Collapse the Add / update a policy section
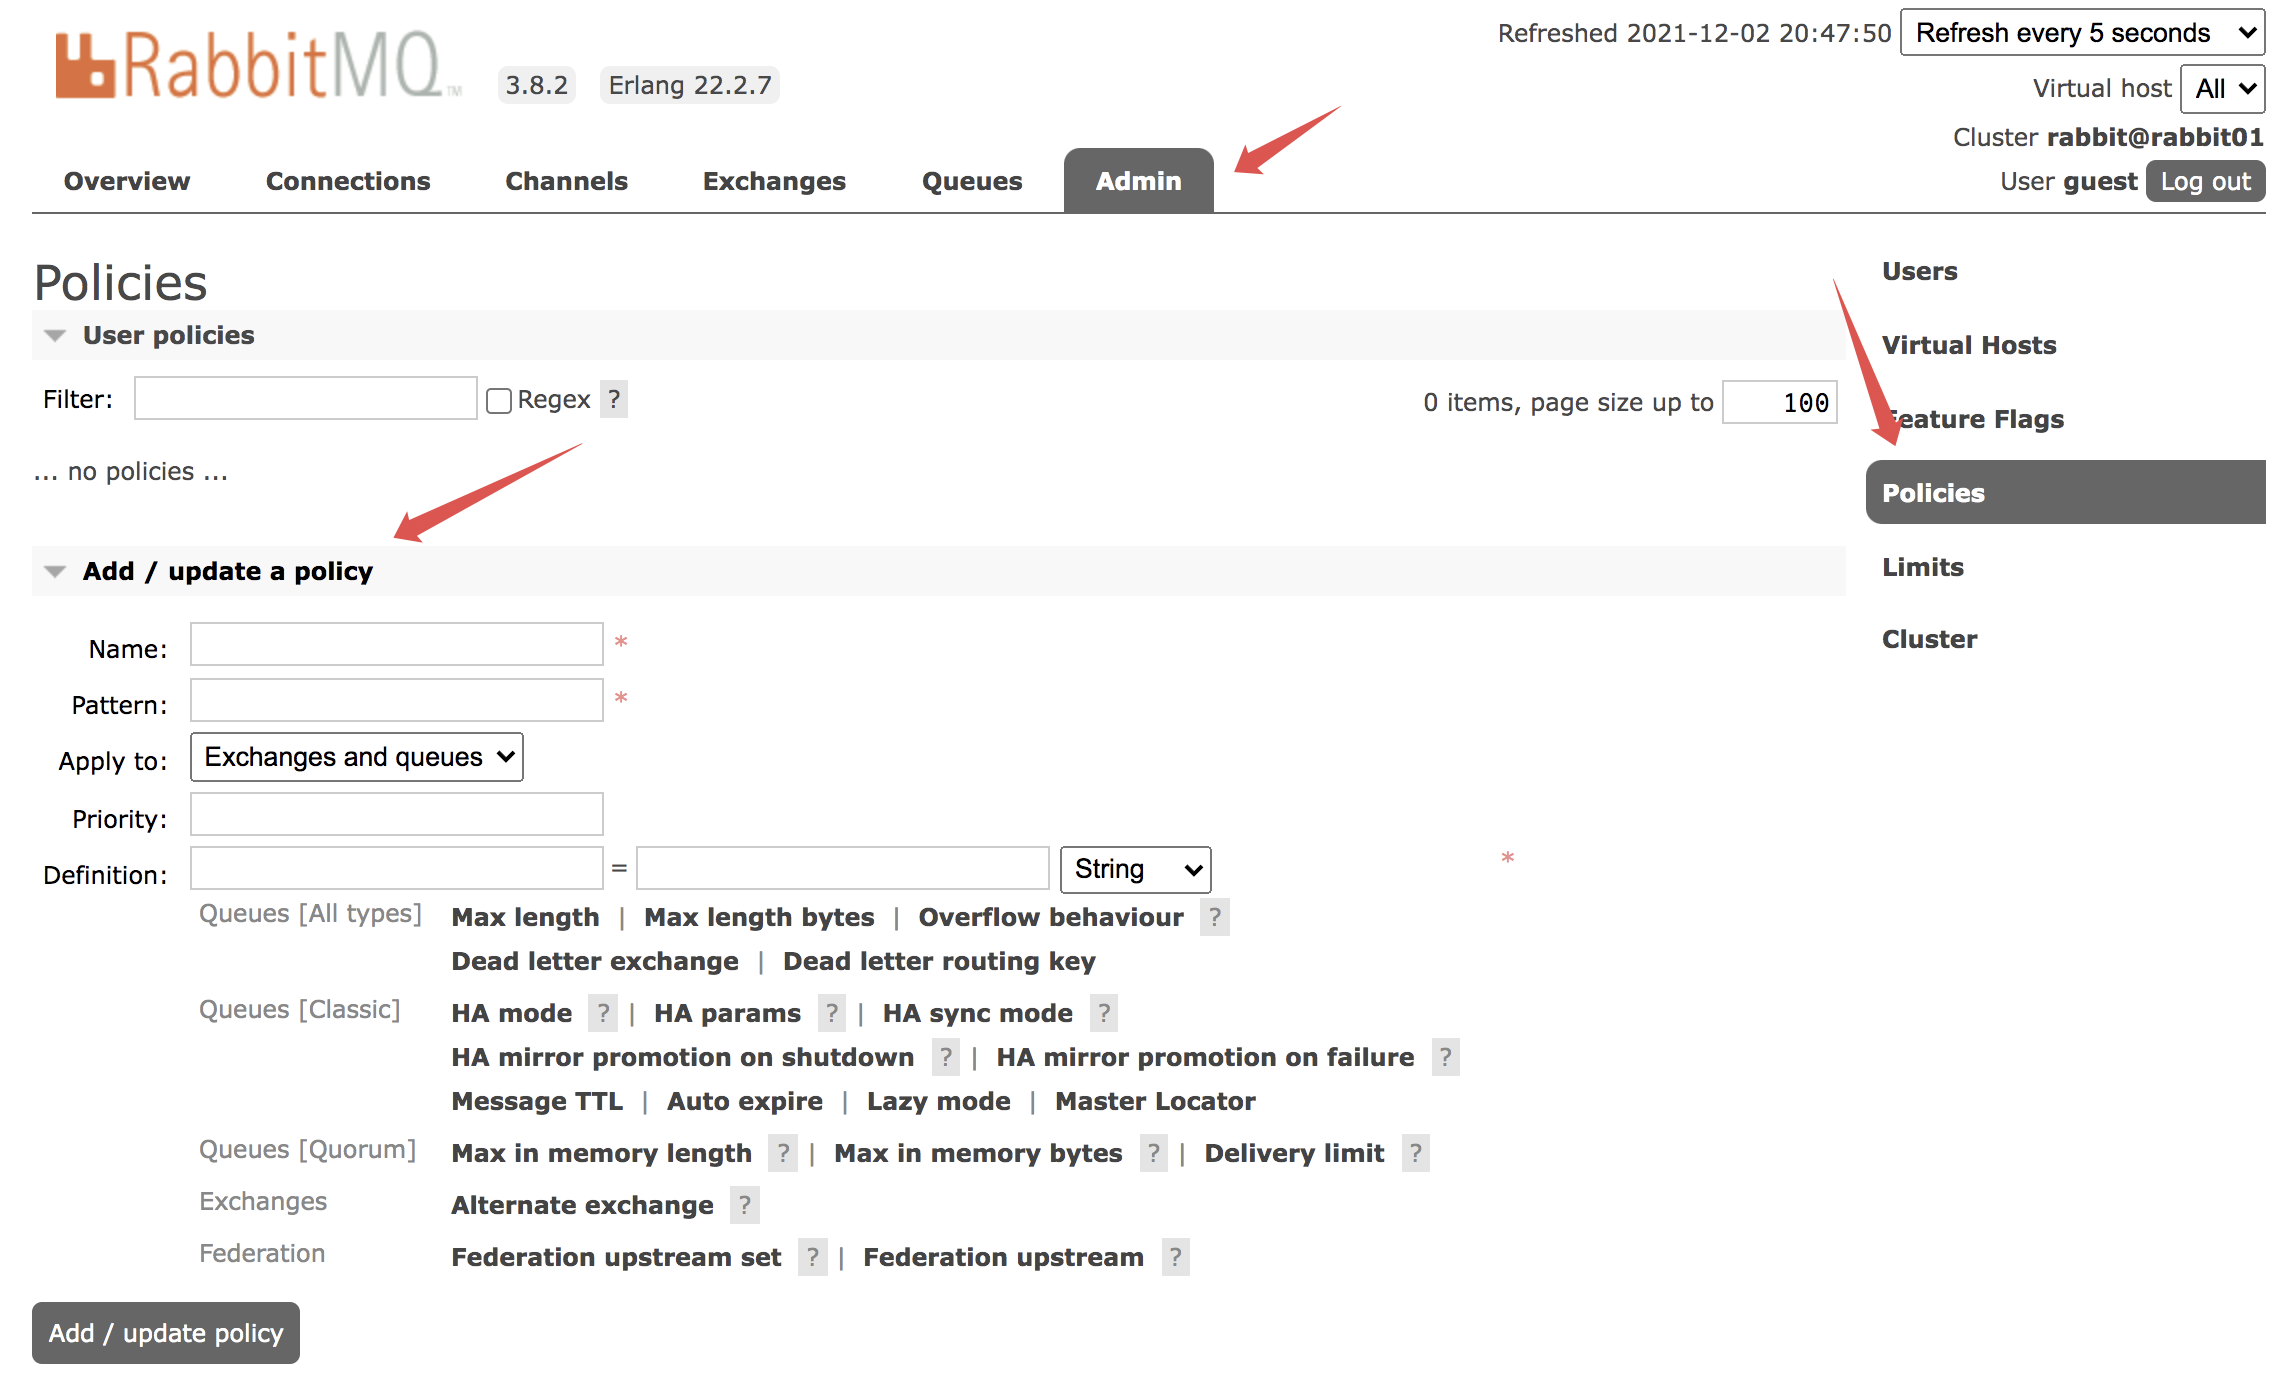This screenshot has height=1380, width=2292. point(227,571)
